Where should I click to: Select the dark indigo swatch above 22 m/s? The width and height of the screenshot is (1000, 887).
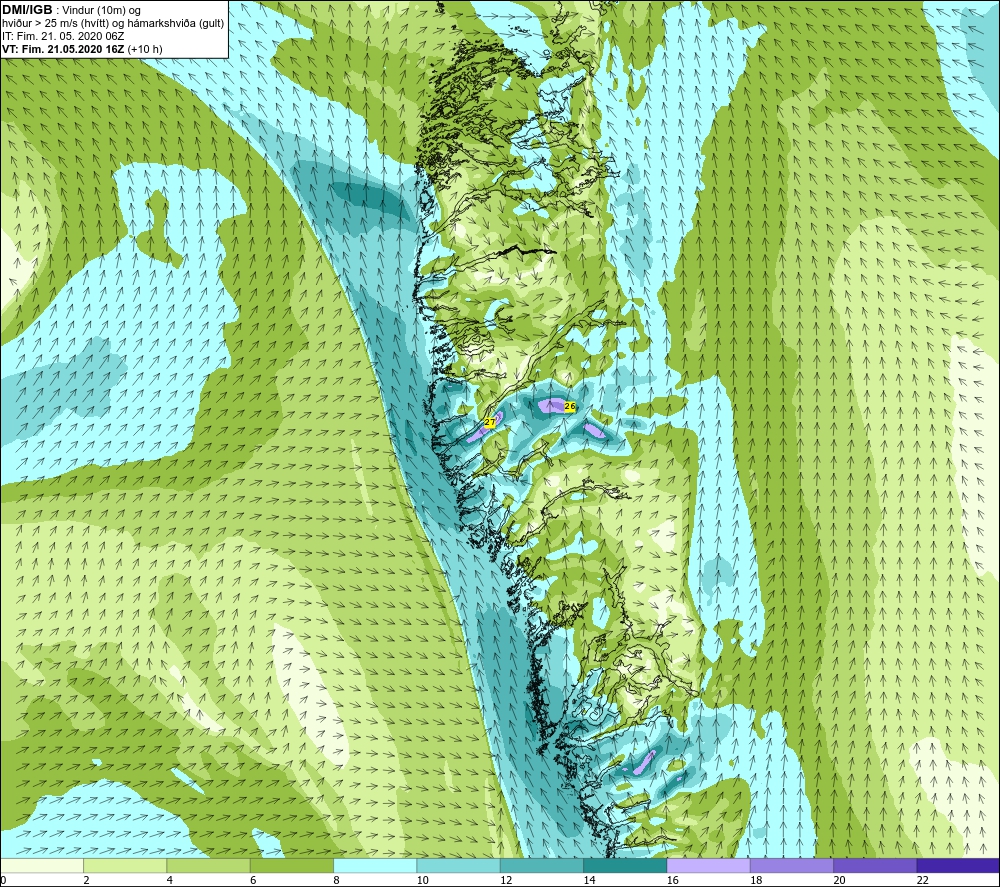pos(958,865)
